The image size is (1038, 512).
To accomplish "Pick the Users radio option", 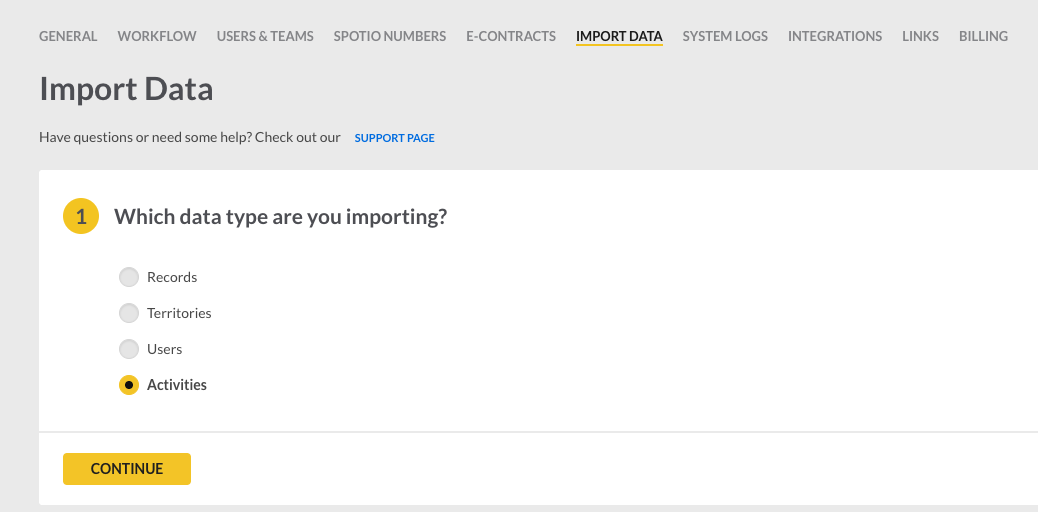I will click(x=128, y=348).
